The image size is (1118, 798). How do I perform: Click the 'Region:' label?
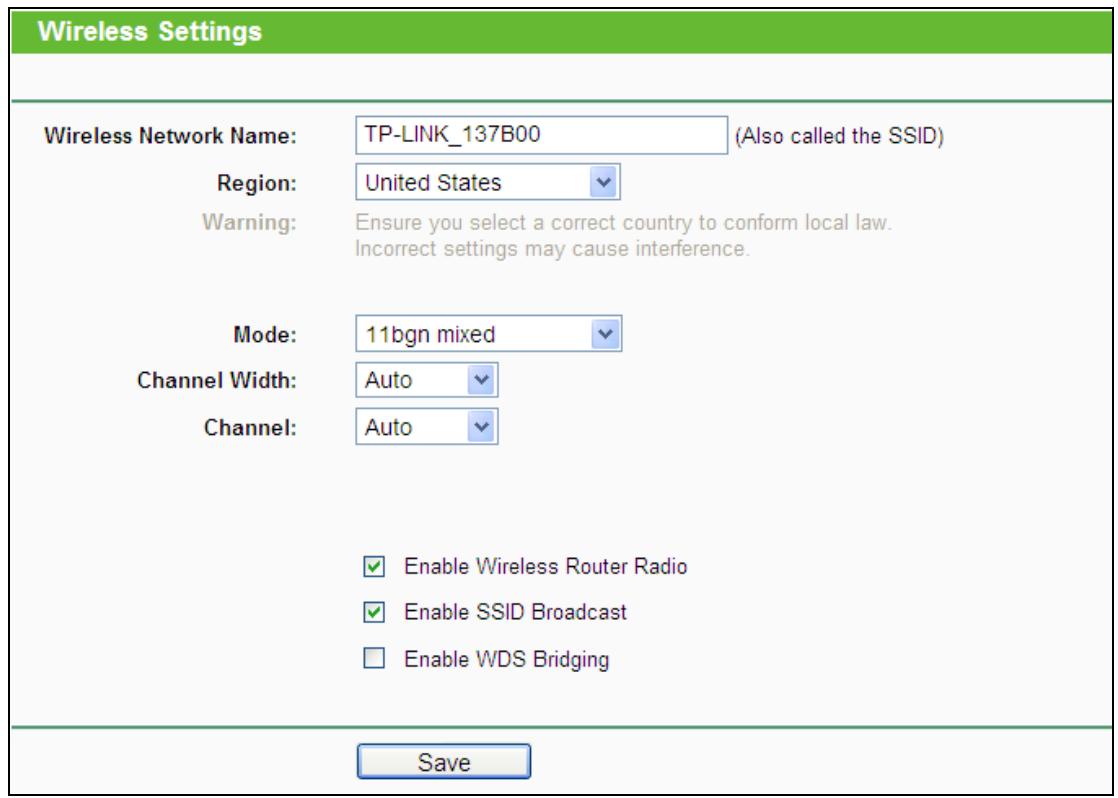click(257, 183)
